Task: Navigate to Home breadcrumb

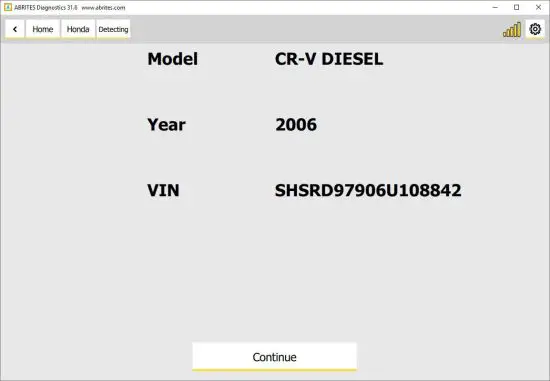Action: [x=42, y=29]
